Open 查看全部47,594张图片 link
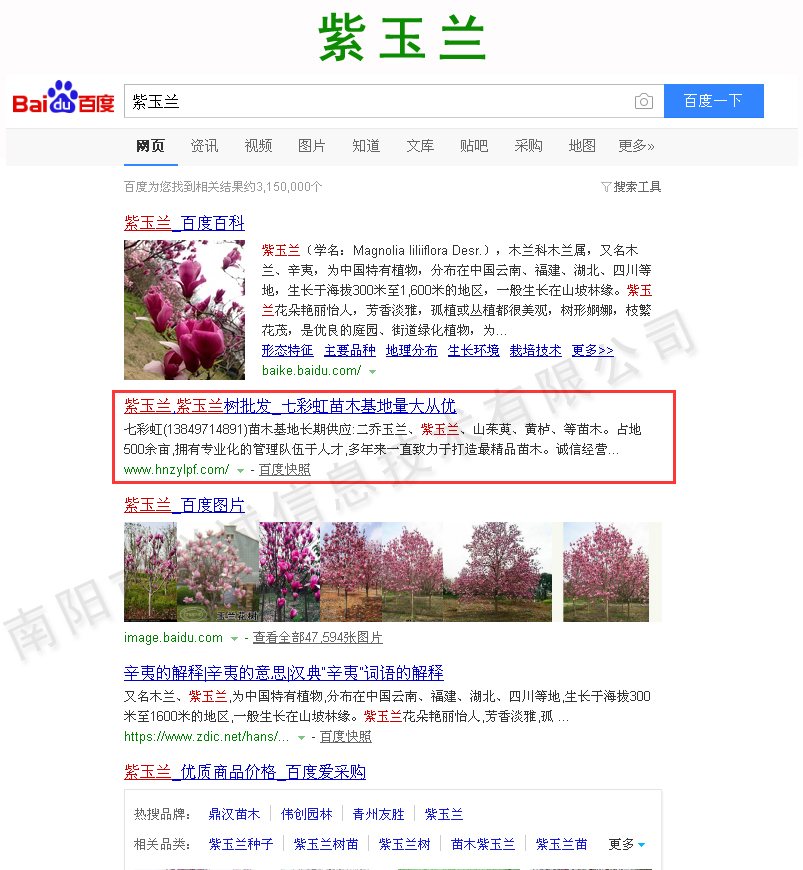 pyautogui.click(x=317, y=638)
